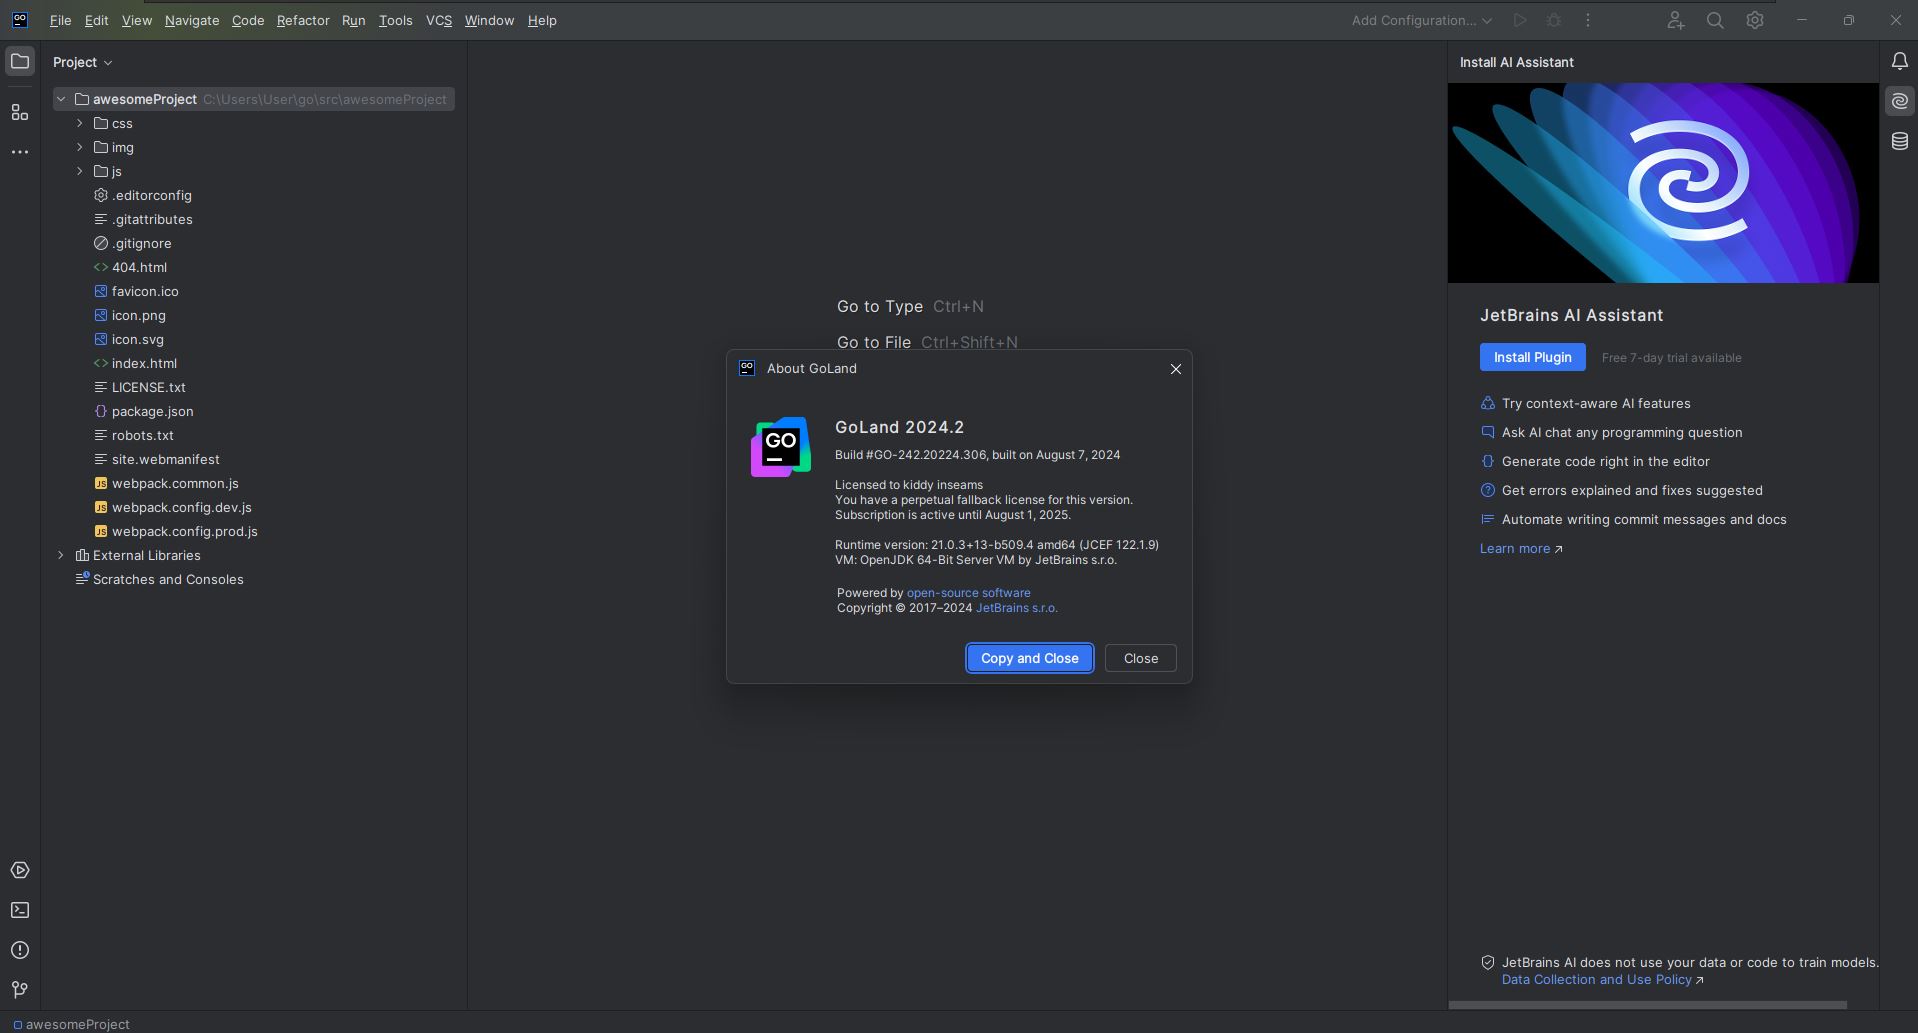The width and height of the screenshot is (1918, 1033).
Task: Expand the css folder
Action: [80, 123]
